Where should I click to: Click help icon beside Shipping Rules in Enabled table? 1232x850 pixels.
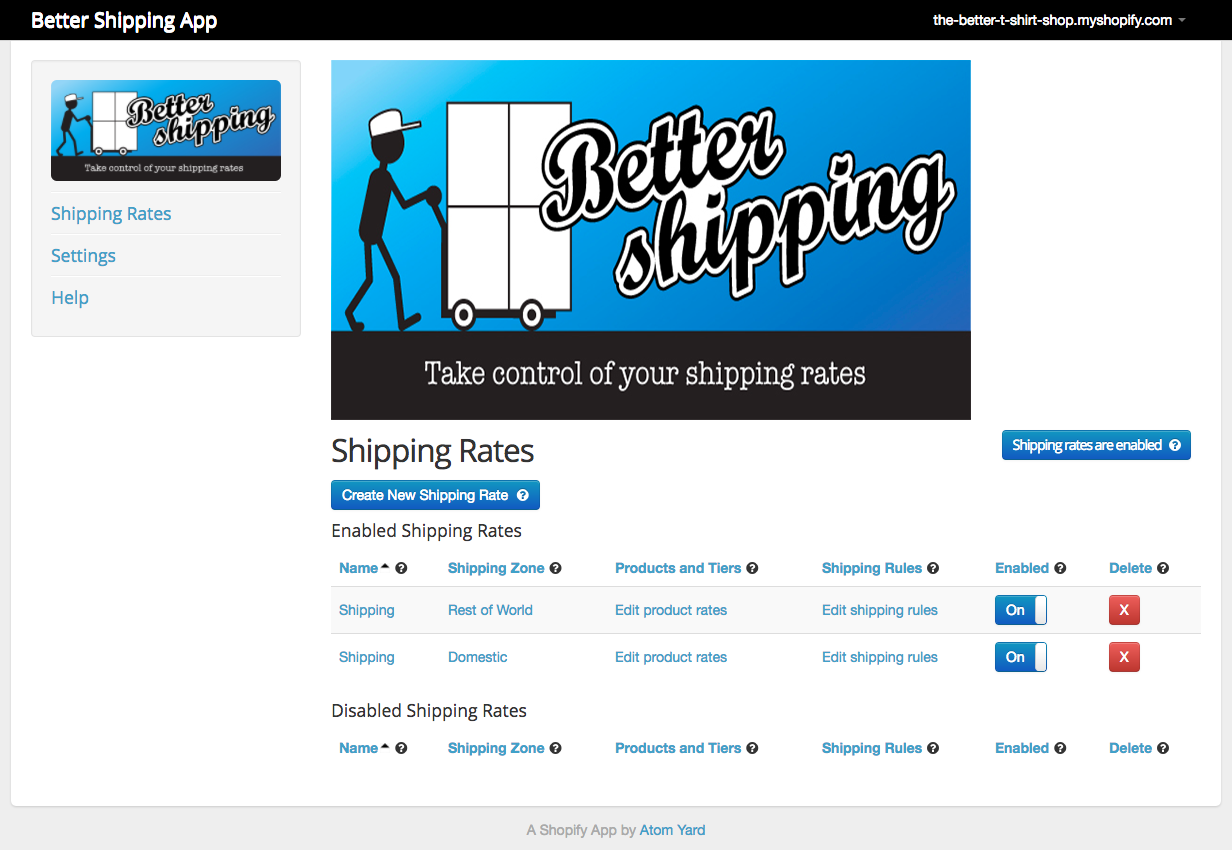pos(933,568)
